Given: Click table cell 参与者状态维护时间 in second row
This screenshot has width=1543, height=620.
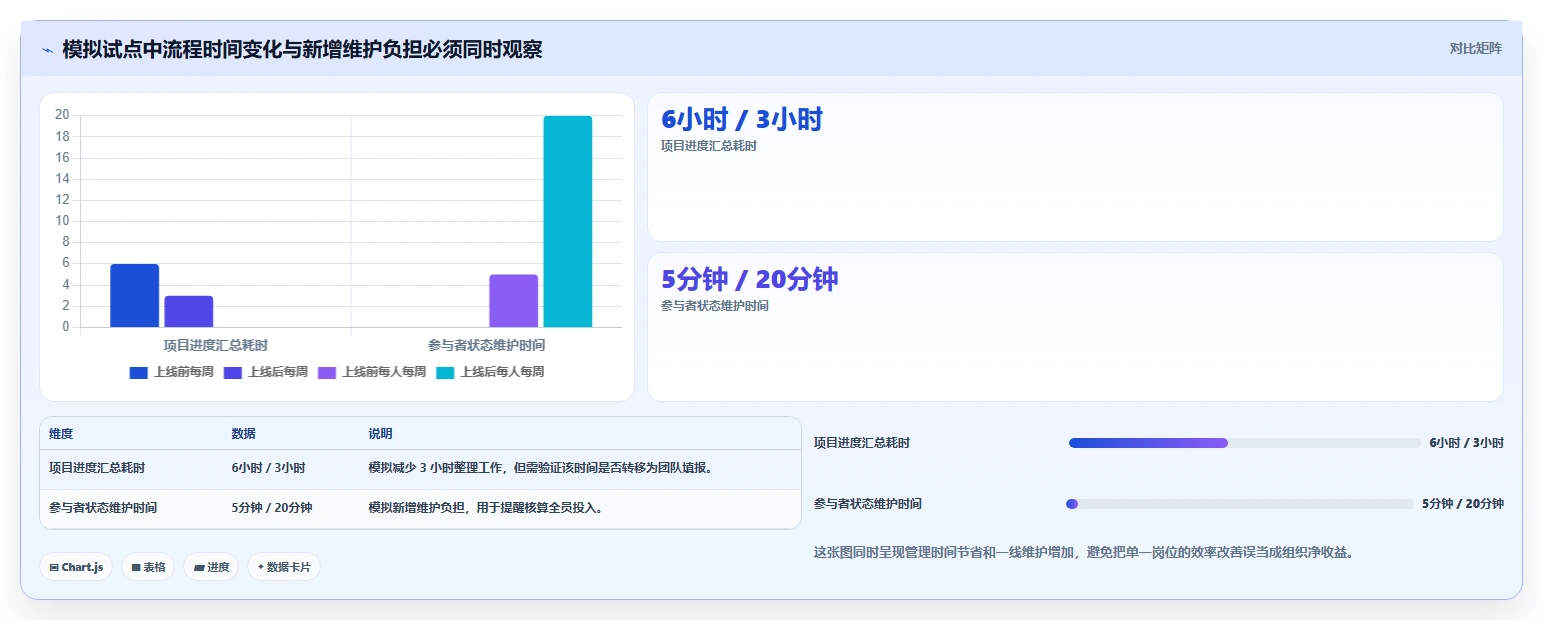Looking at the screenshot, I should click(x=103, y=508).
